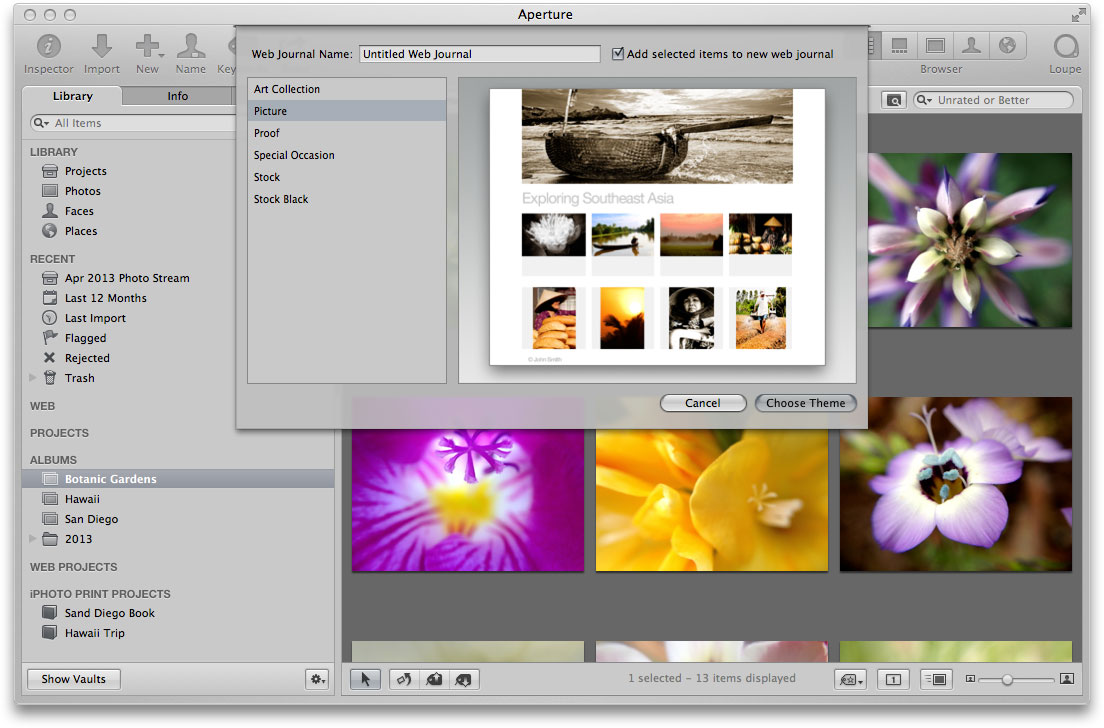Expand the Trash item
Viewport: 1104px width, 728px height.
pos(33,378)
